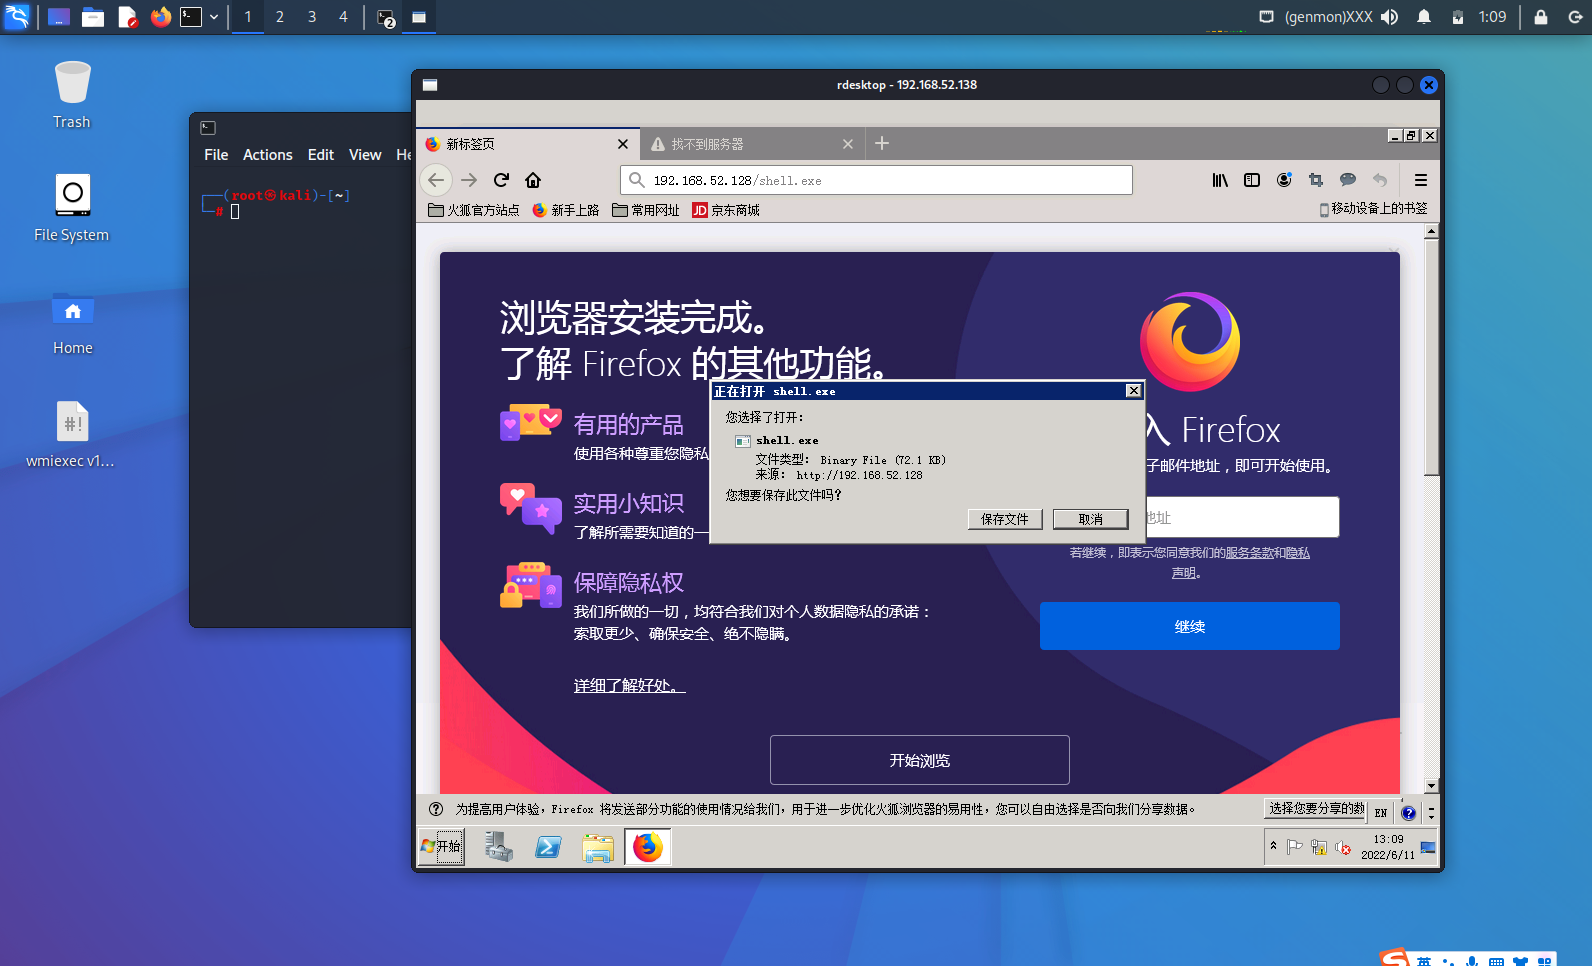Open the Firefox account icon in toolbar
1592x966 pixels.
coord(1284,180)
